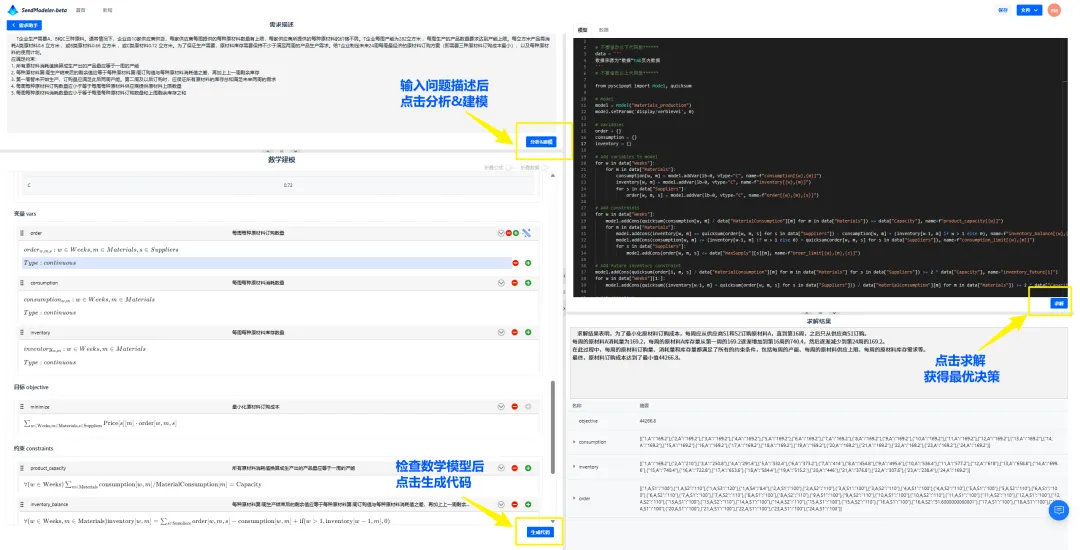The width and height of the screenshot is (1080, 550).
Task: Add an item after the consumption variable
Action: (528, 283)
